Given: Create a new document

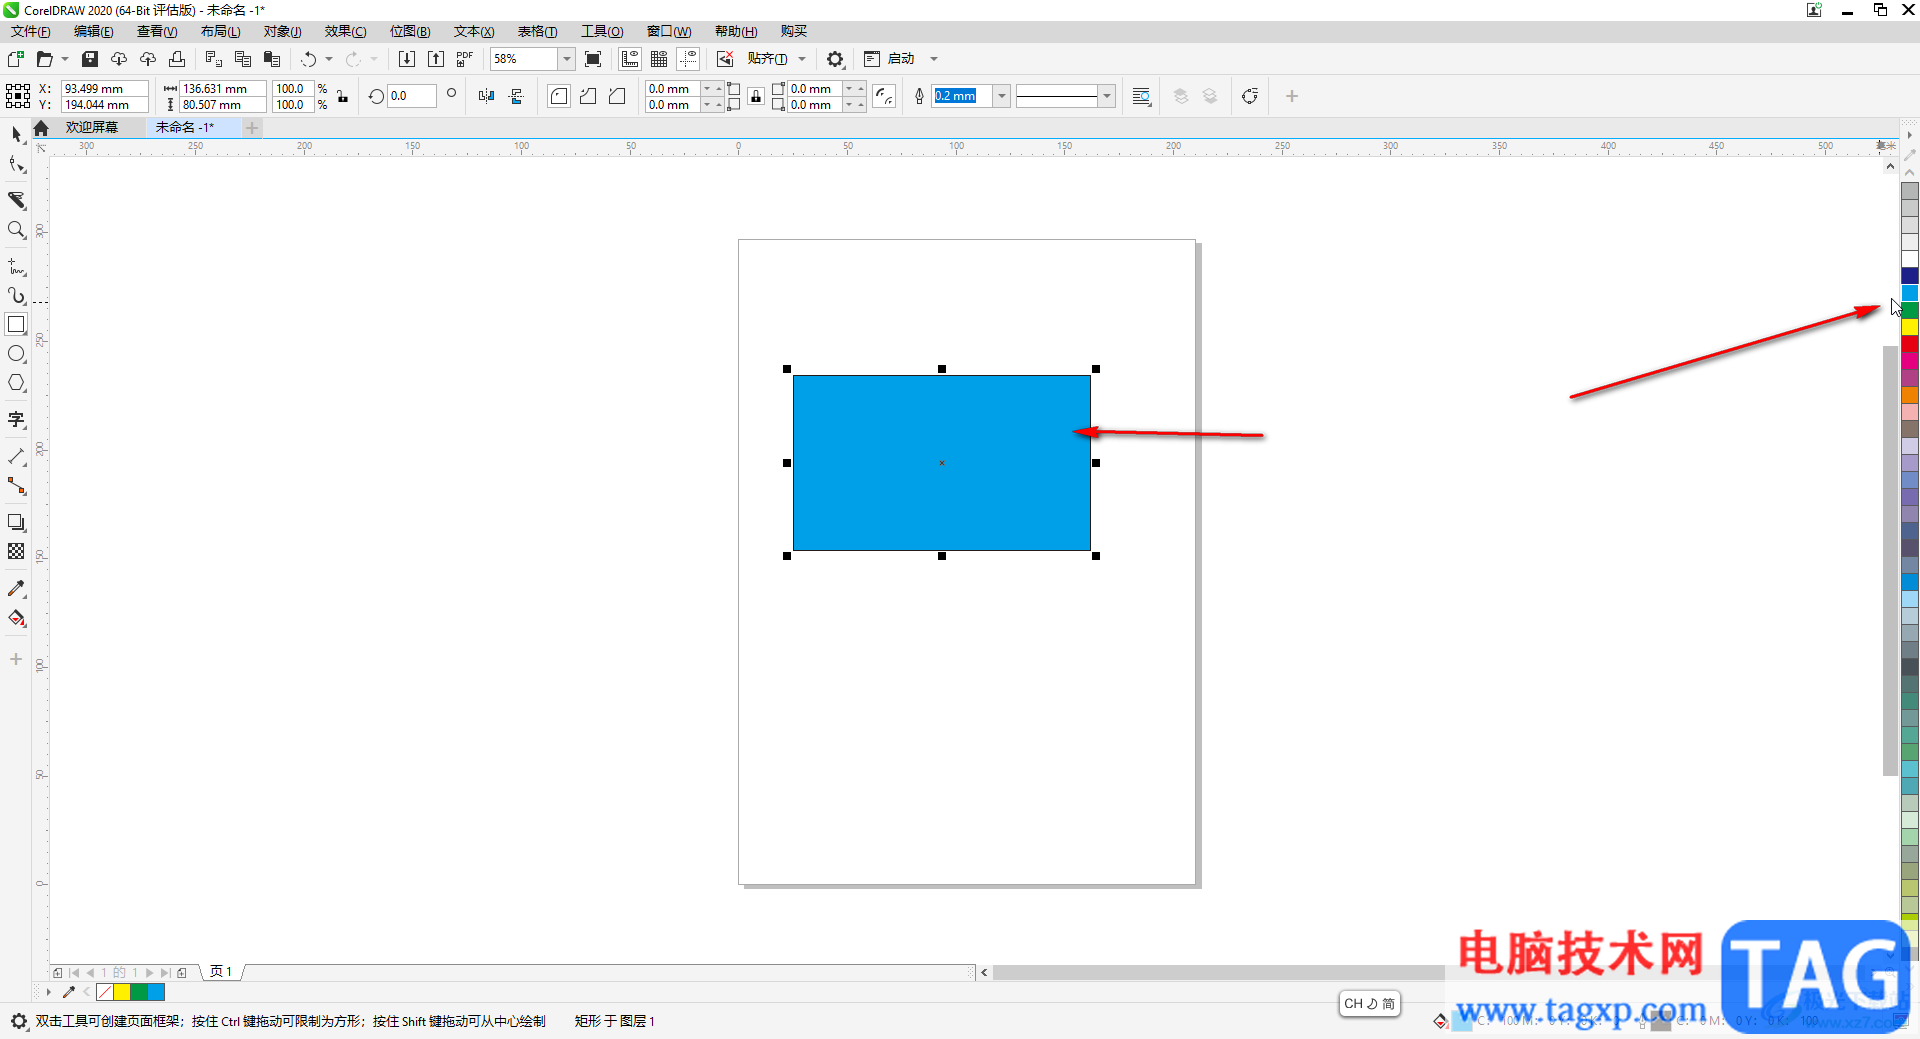Looking at the screenshot, I should click(x=16, y=59).
